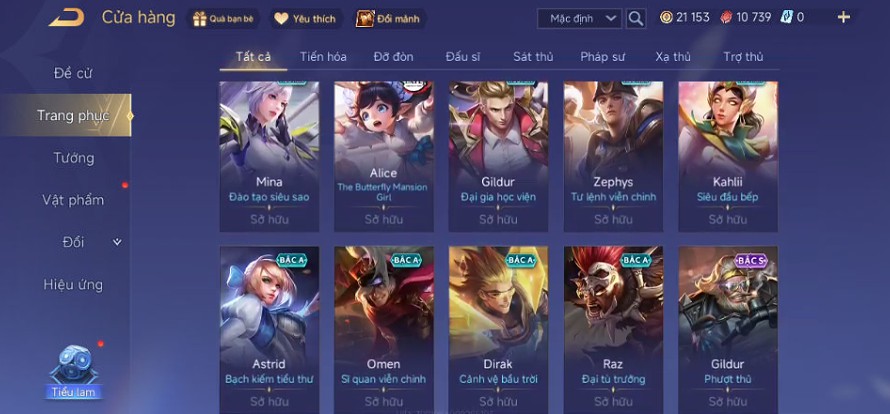Tap the red ruby currency icon
890x414 pixels.
(726, 18)
